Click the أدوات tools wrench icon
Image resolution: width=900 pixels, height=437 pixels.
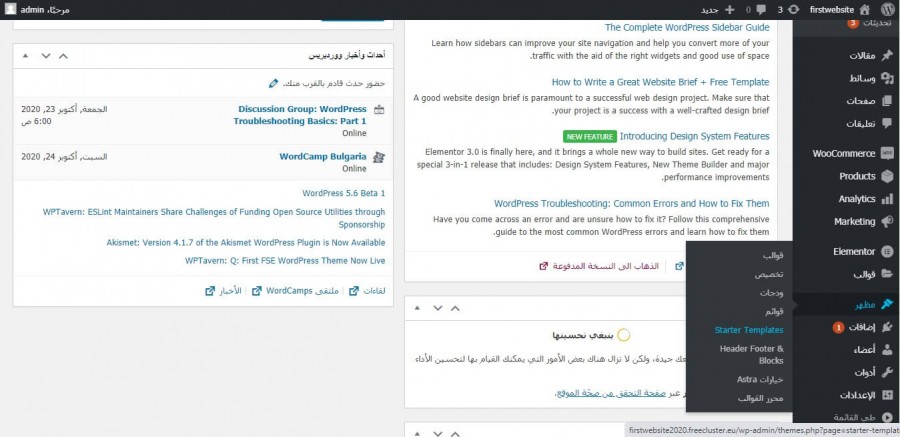[887, 372]
